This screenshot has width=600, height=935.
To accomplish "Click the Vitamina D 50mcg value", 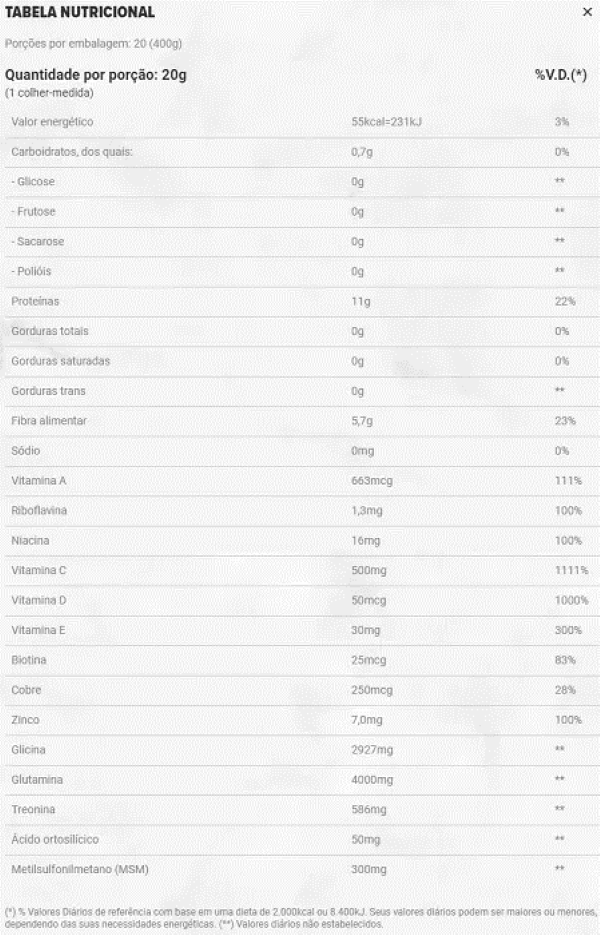I will [369, 600].
